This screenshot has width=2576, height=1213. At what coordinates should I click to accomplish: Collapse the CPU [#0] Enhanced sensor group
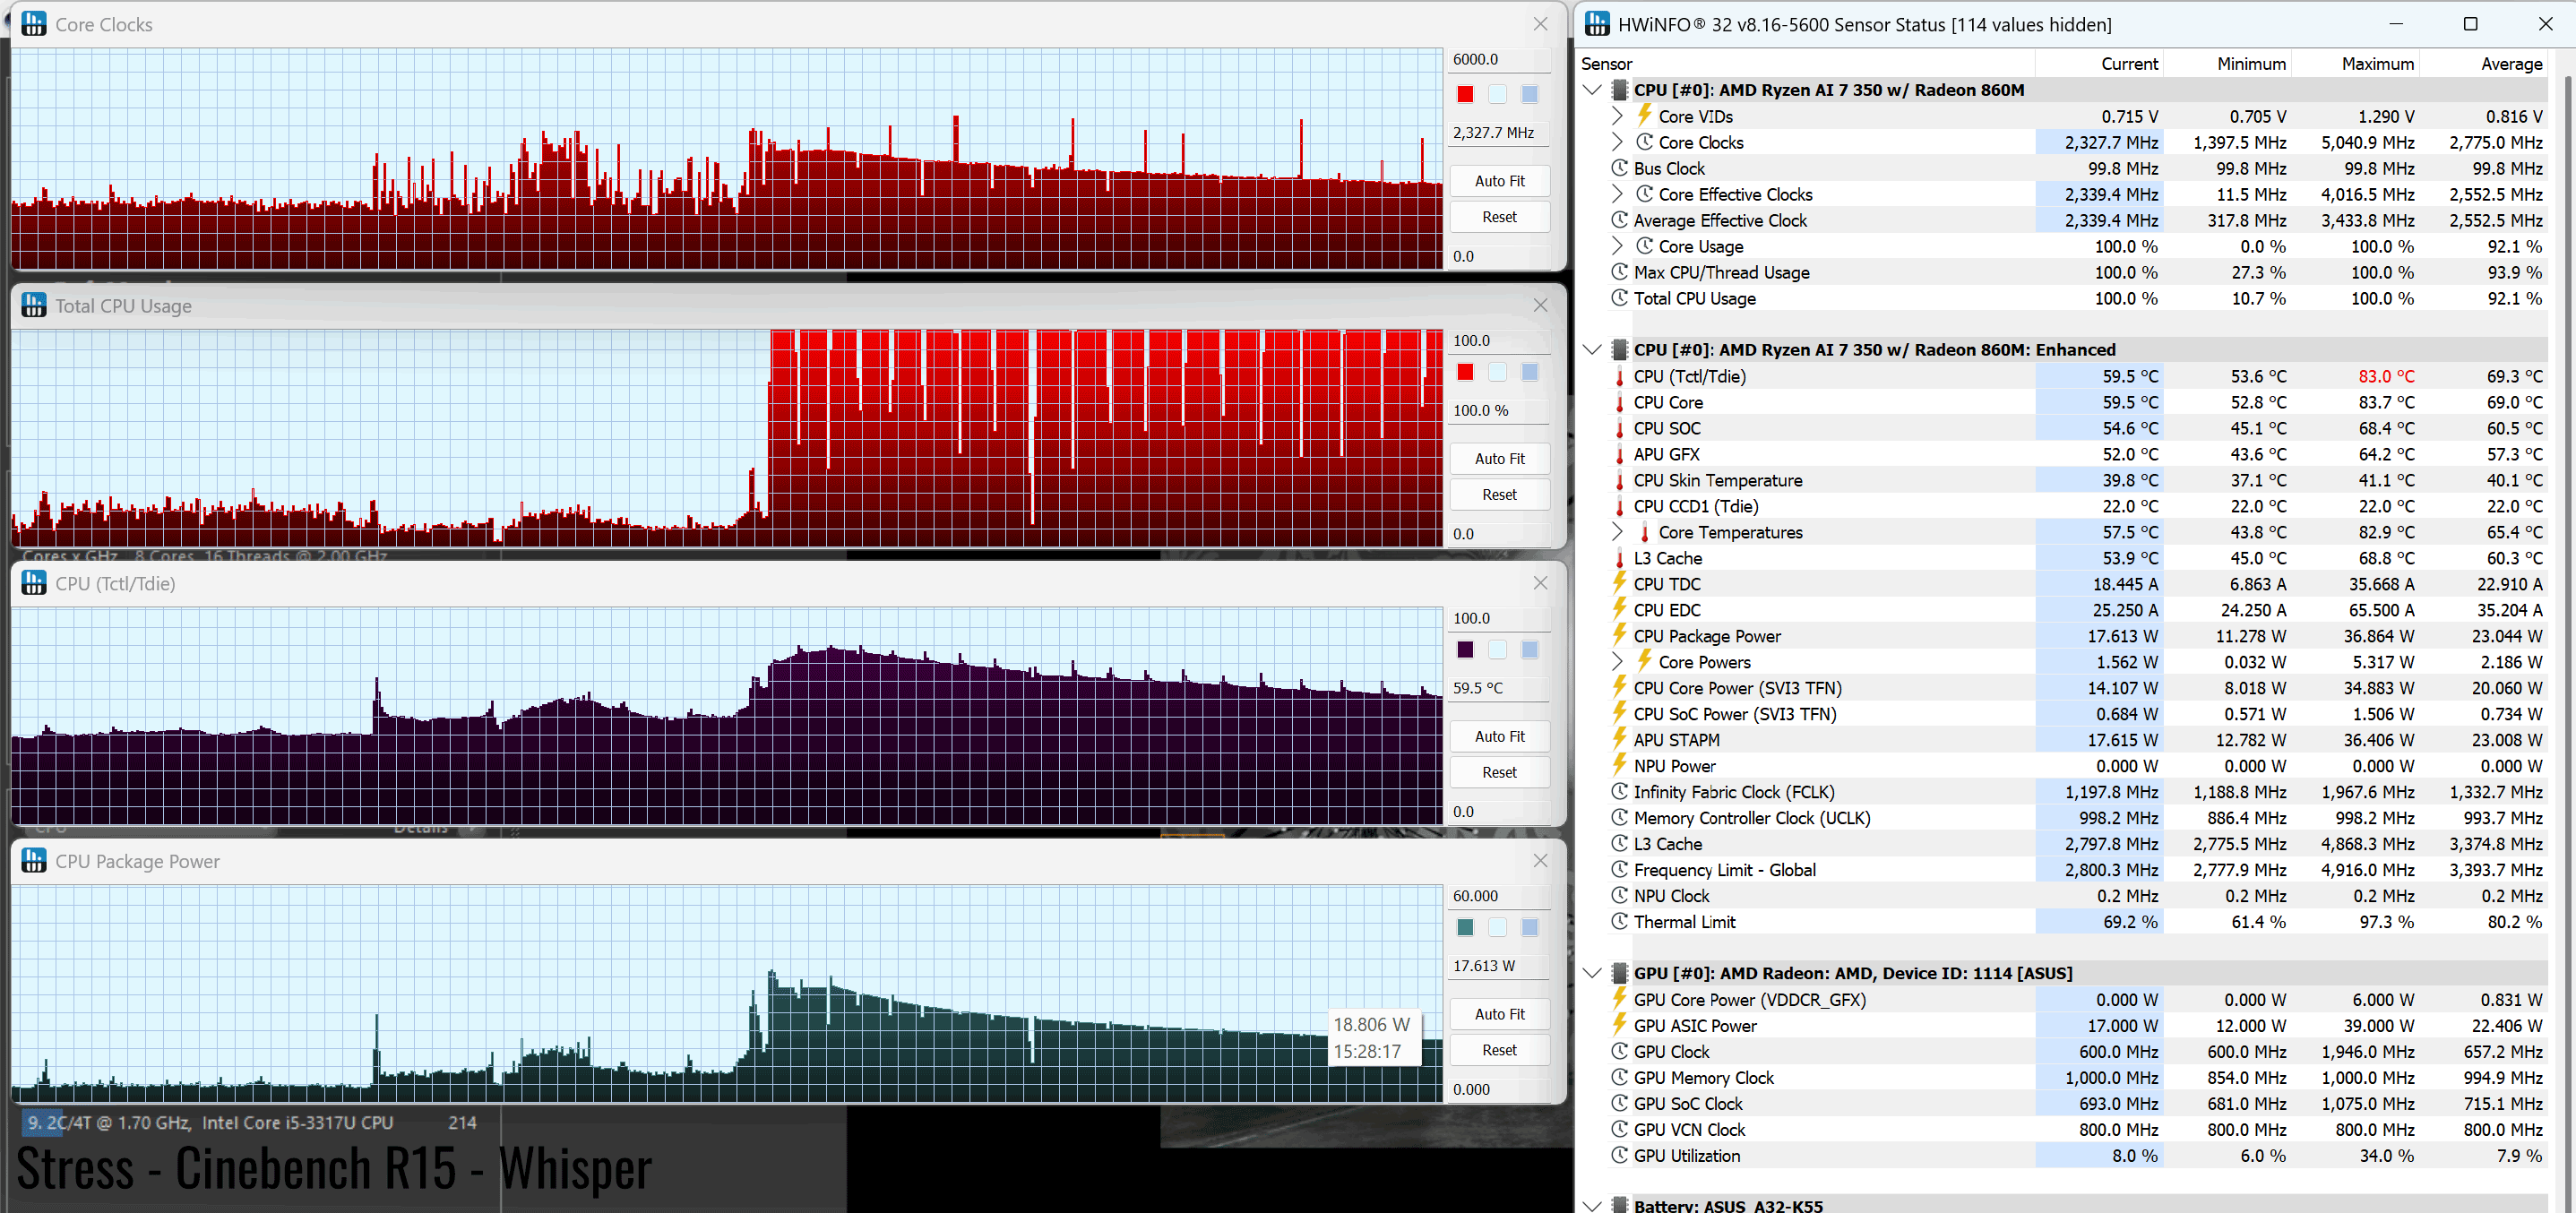(1593, 350)
